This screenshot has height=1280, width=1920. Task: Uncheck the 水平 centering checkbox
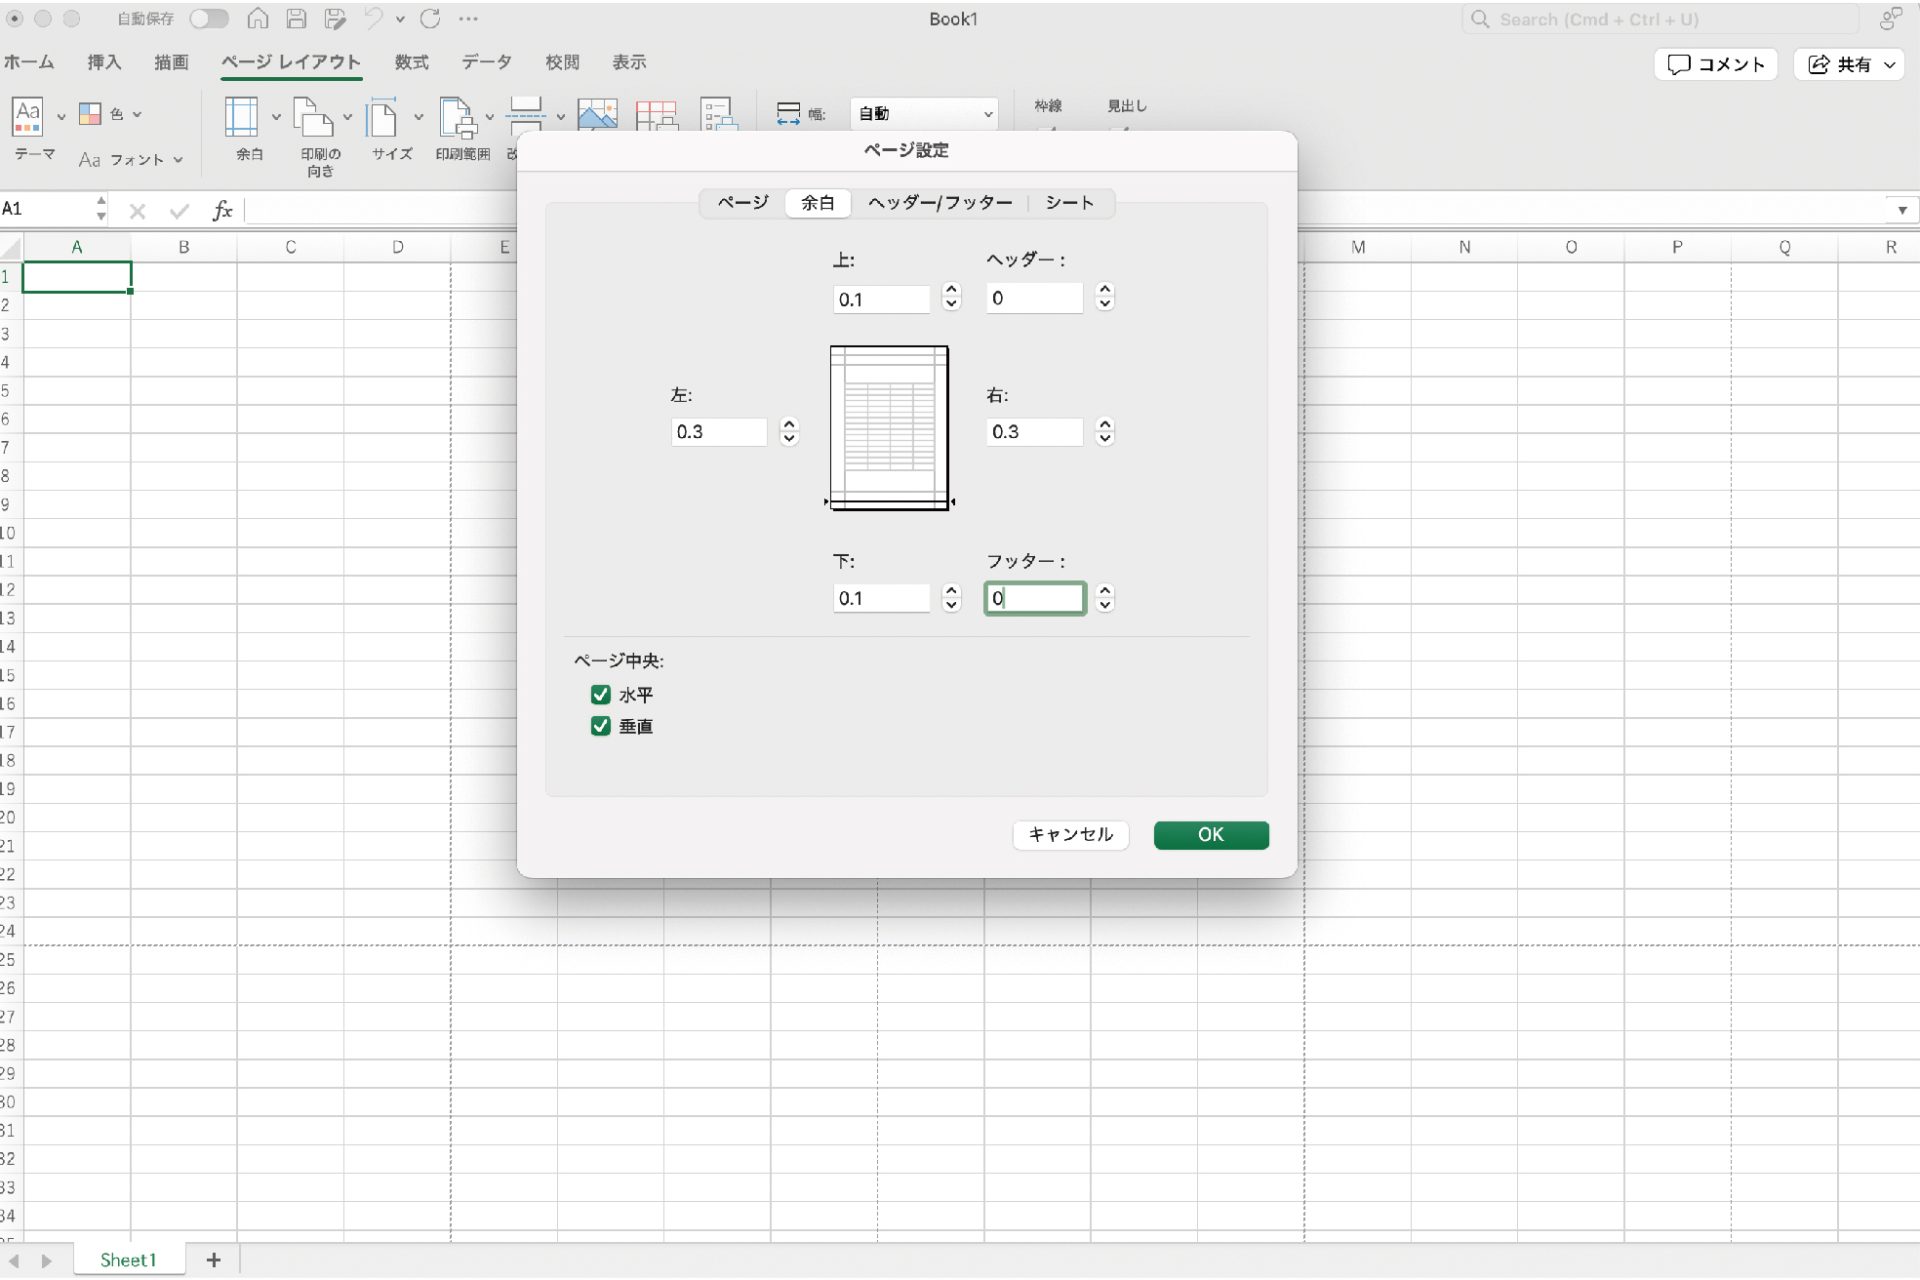[x=600, y=694]
